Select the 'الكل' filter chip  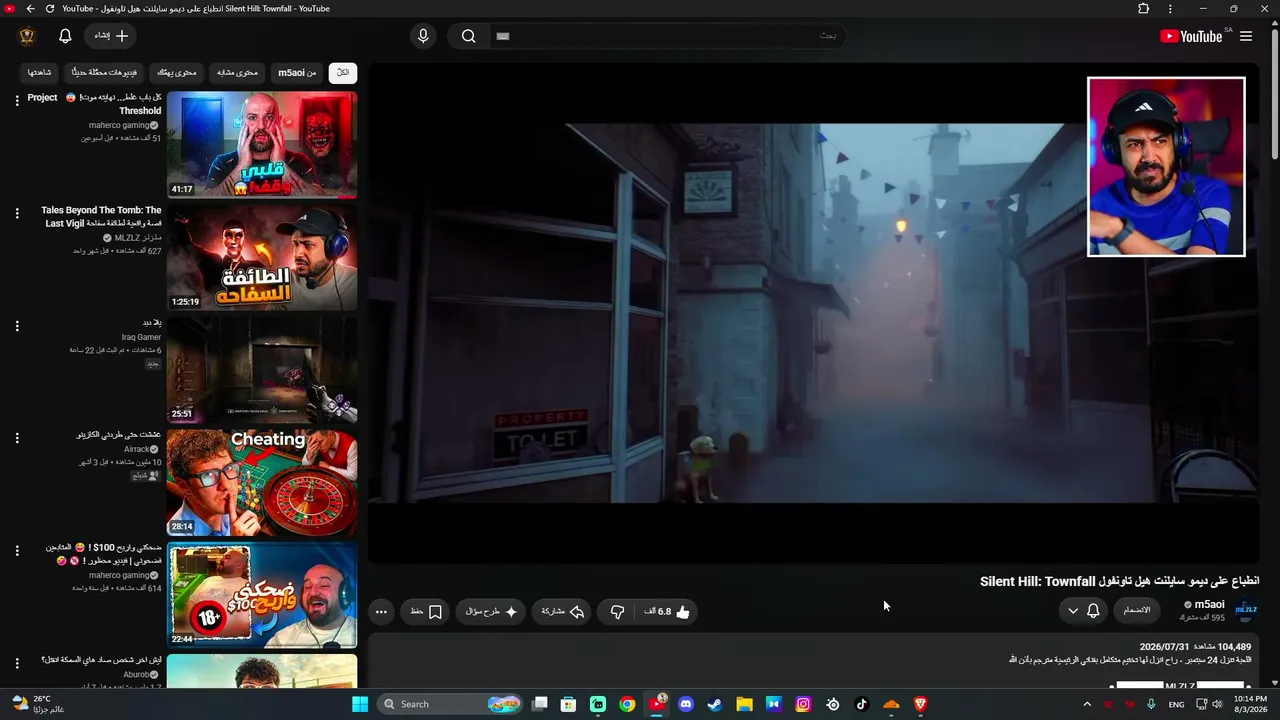(343, 72)
